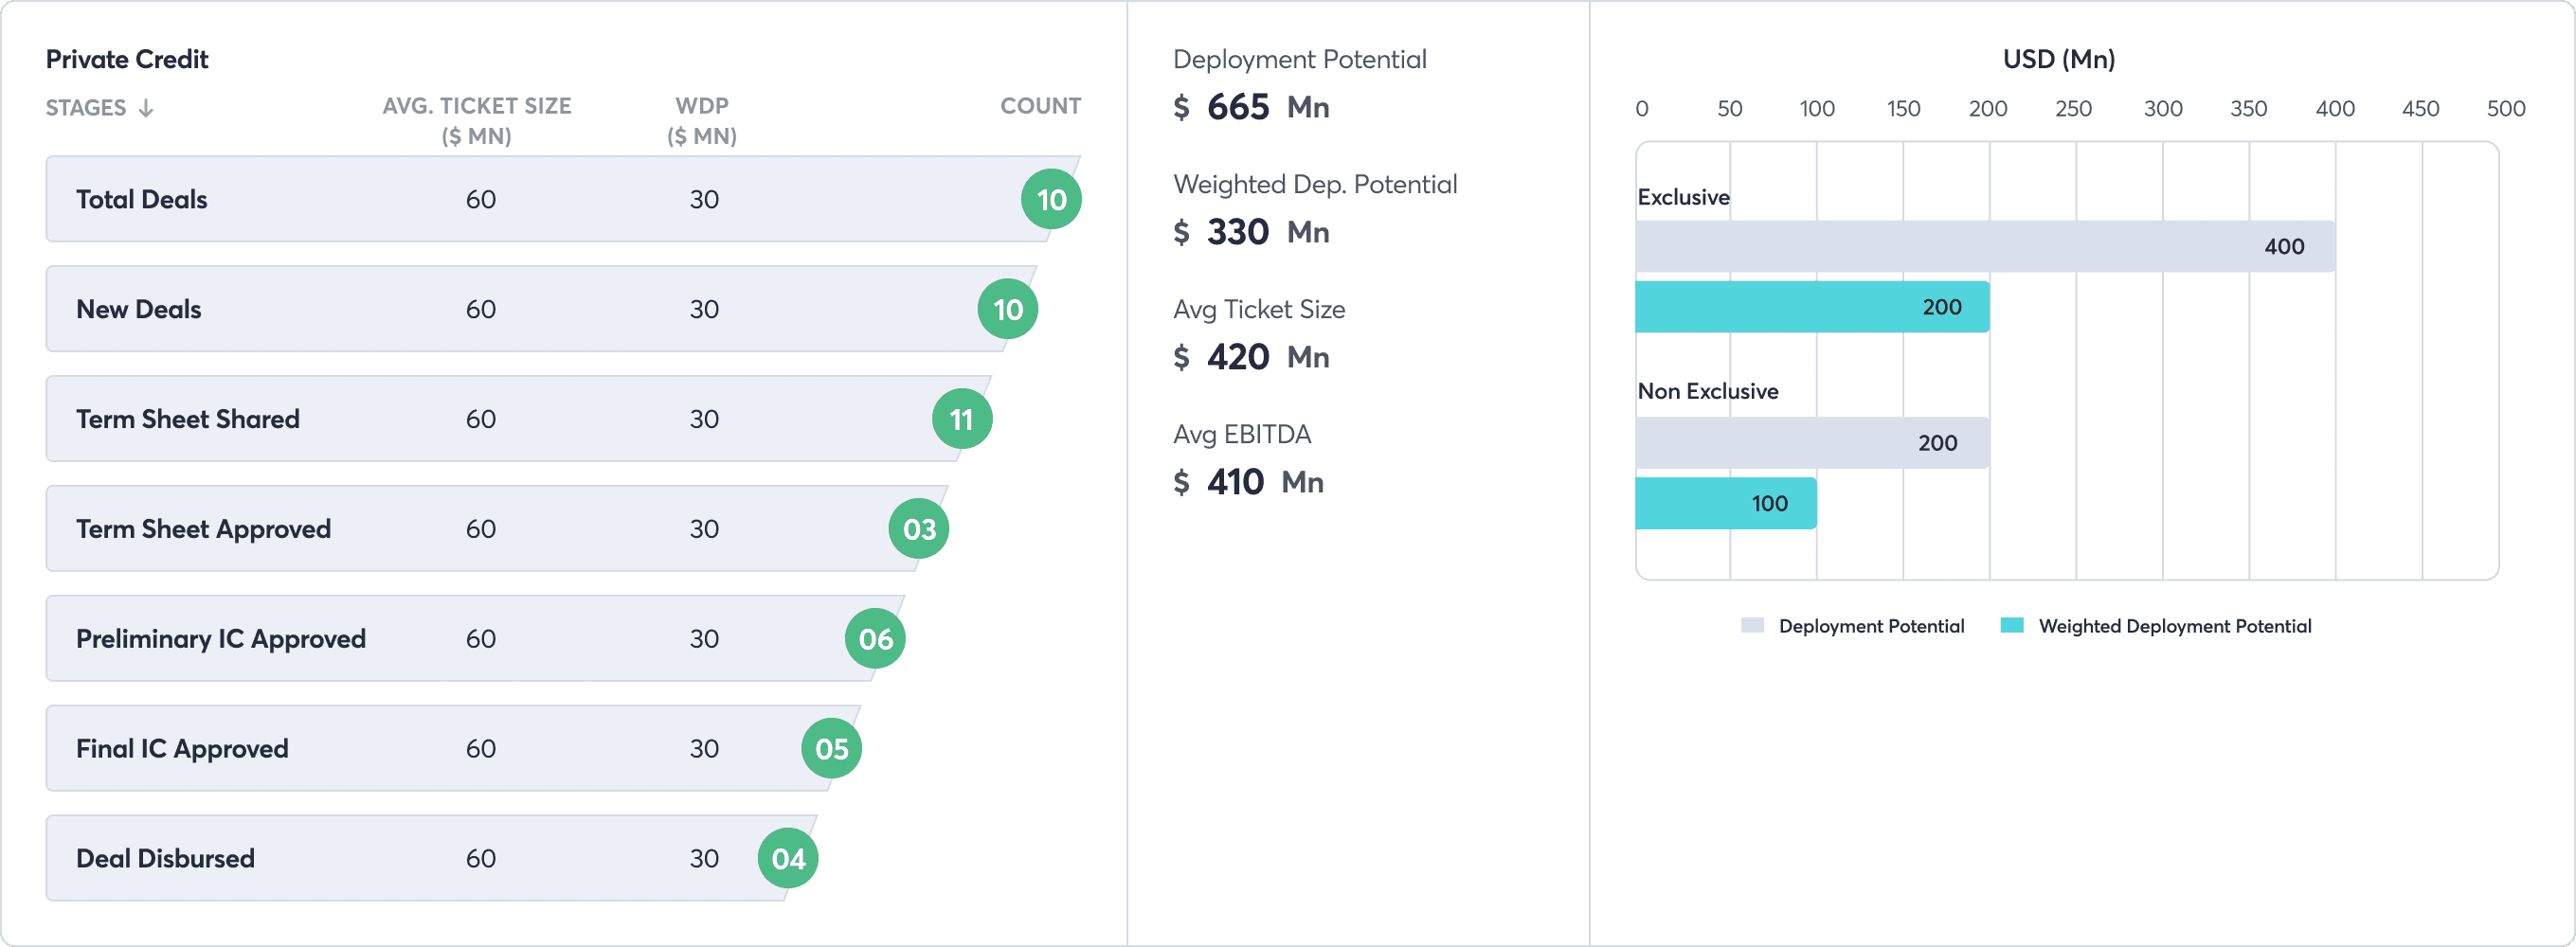
Task: Click the COUNT column header
Action: coord(1040,106)
